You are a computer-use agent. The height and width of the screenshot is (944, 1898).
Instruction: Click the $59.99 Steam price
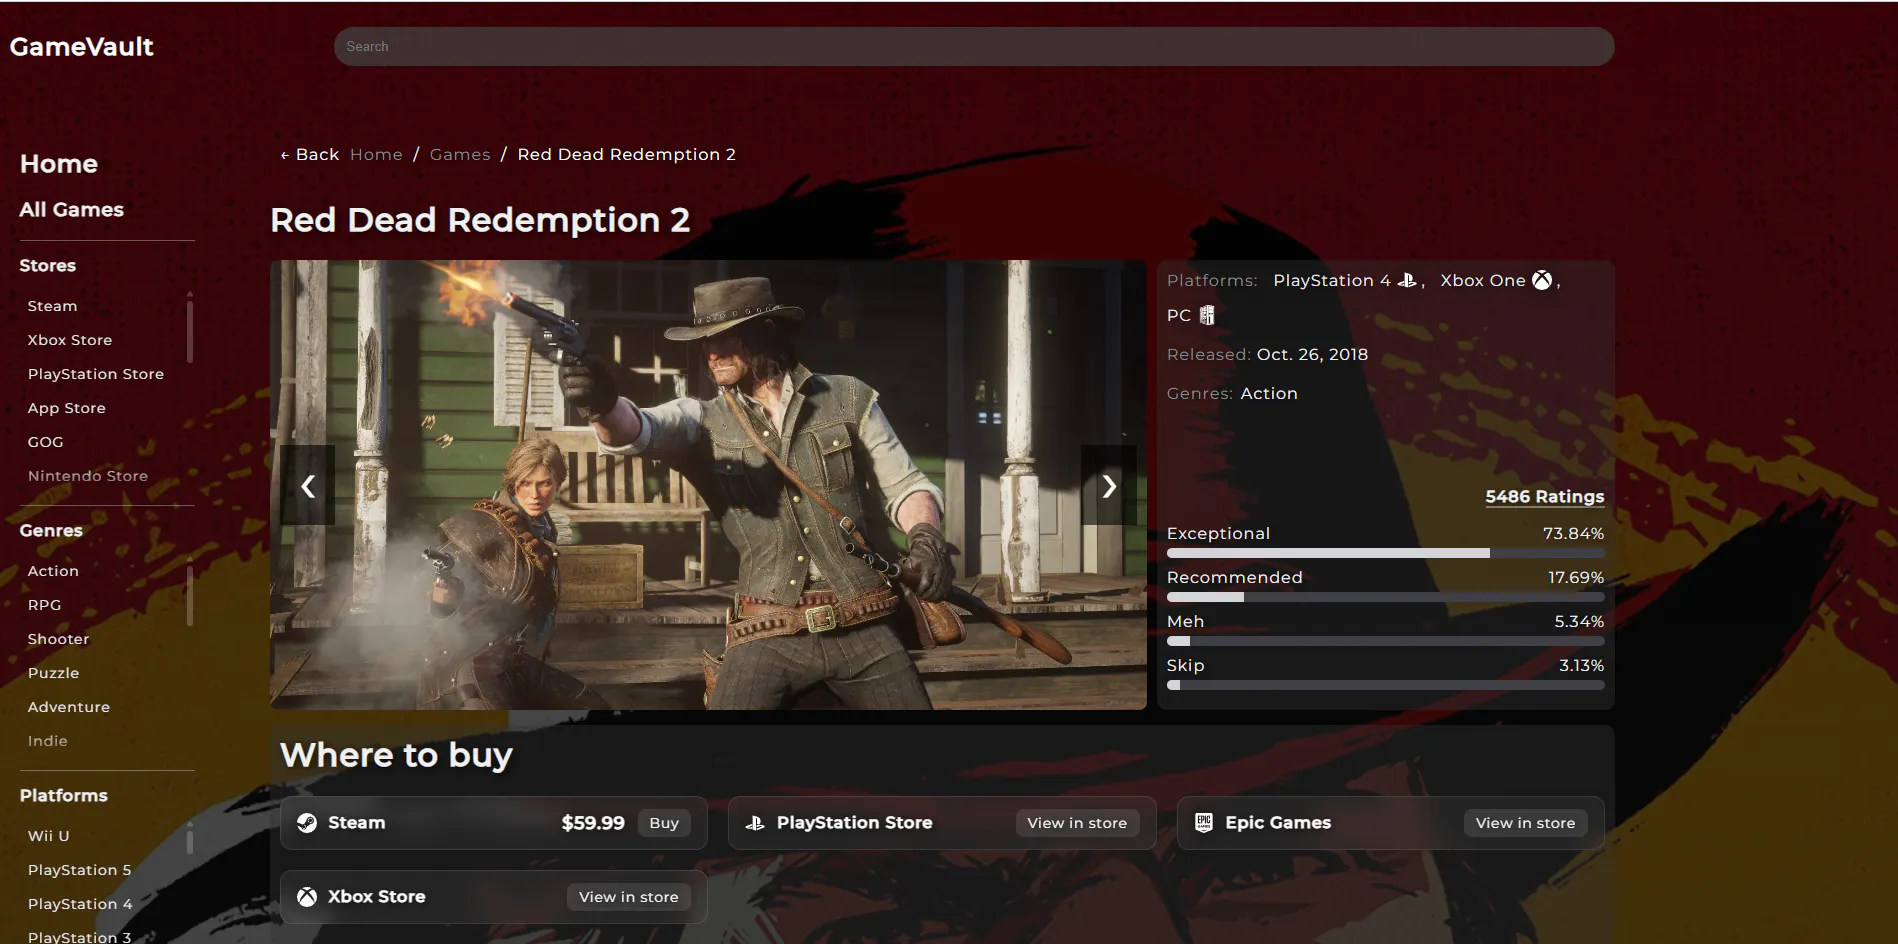(x=593, y=823)
